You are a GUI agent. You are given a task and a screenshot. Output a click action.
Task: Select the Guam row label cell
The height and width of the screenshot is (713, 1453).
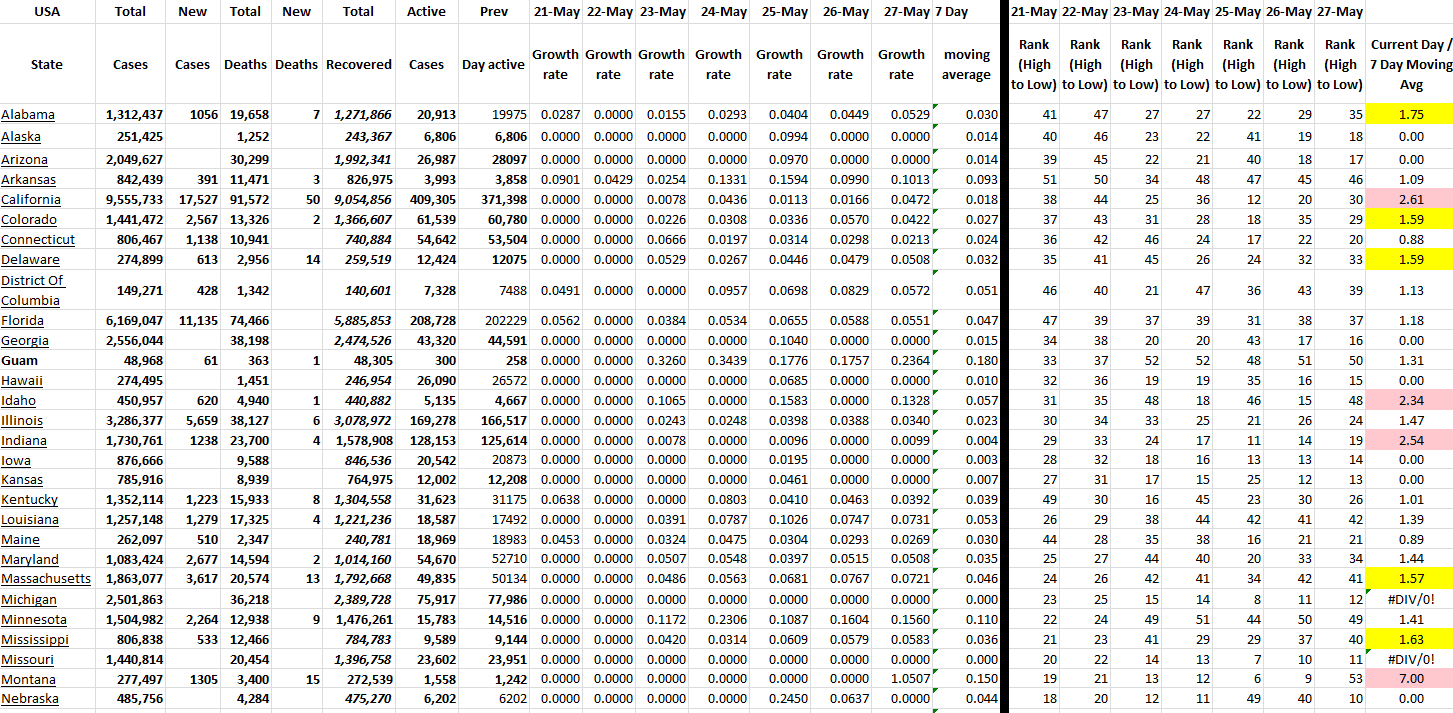[x=19, y=360]
